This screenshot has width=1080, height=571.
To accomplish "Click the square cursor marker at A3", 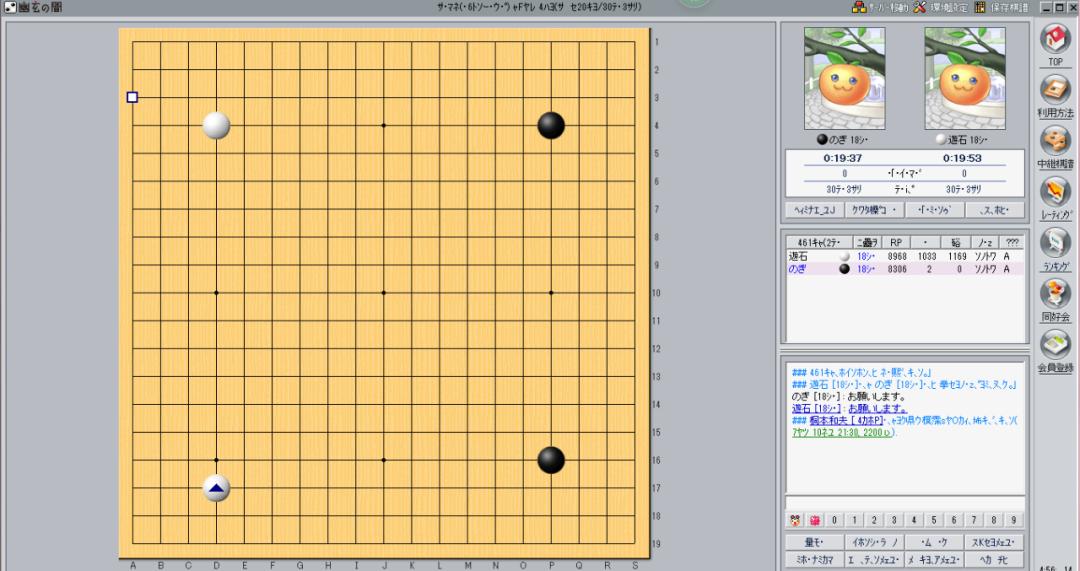I will pyautogui.click(x=132, y=97).
